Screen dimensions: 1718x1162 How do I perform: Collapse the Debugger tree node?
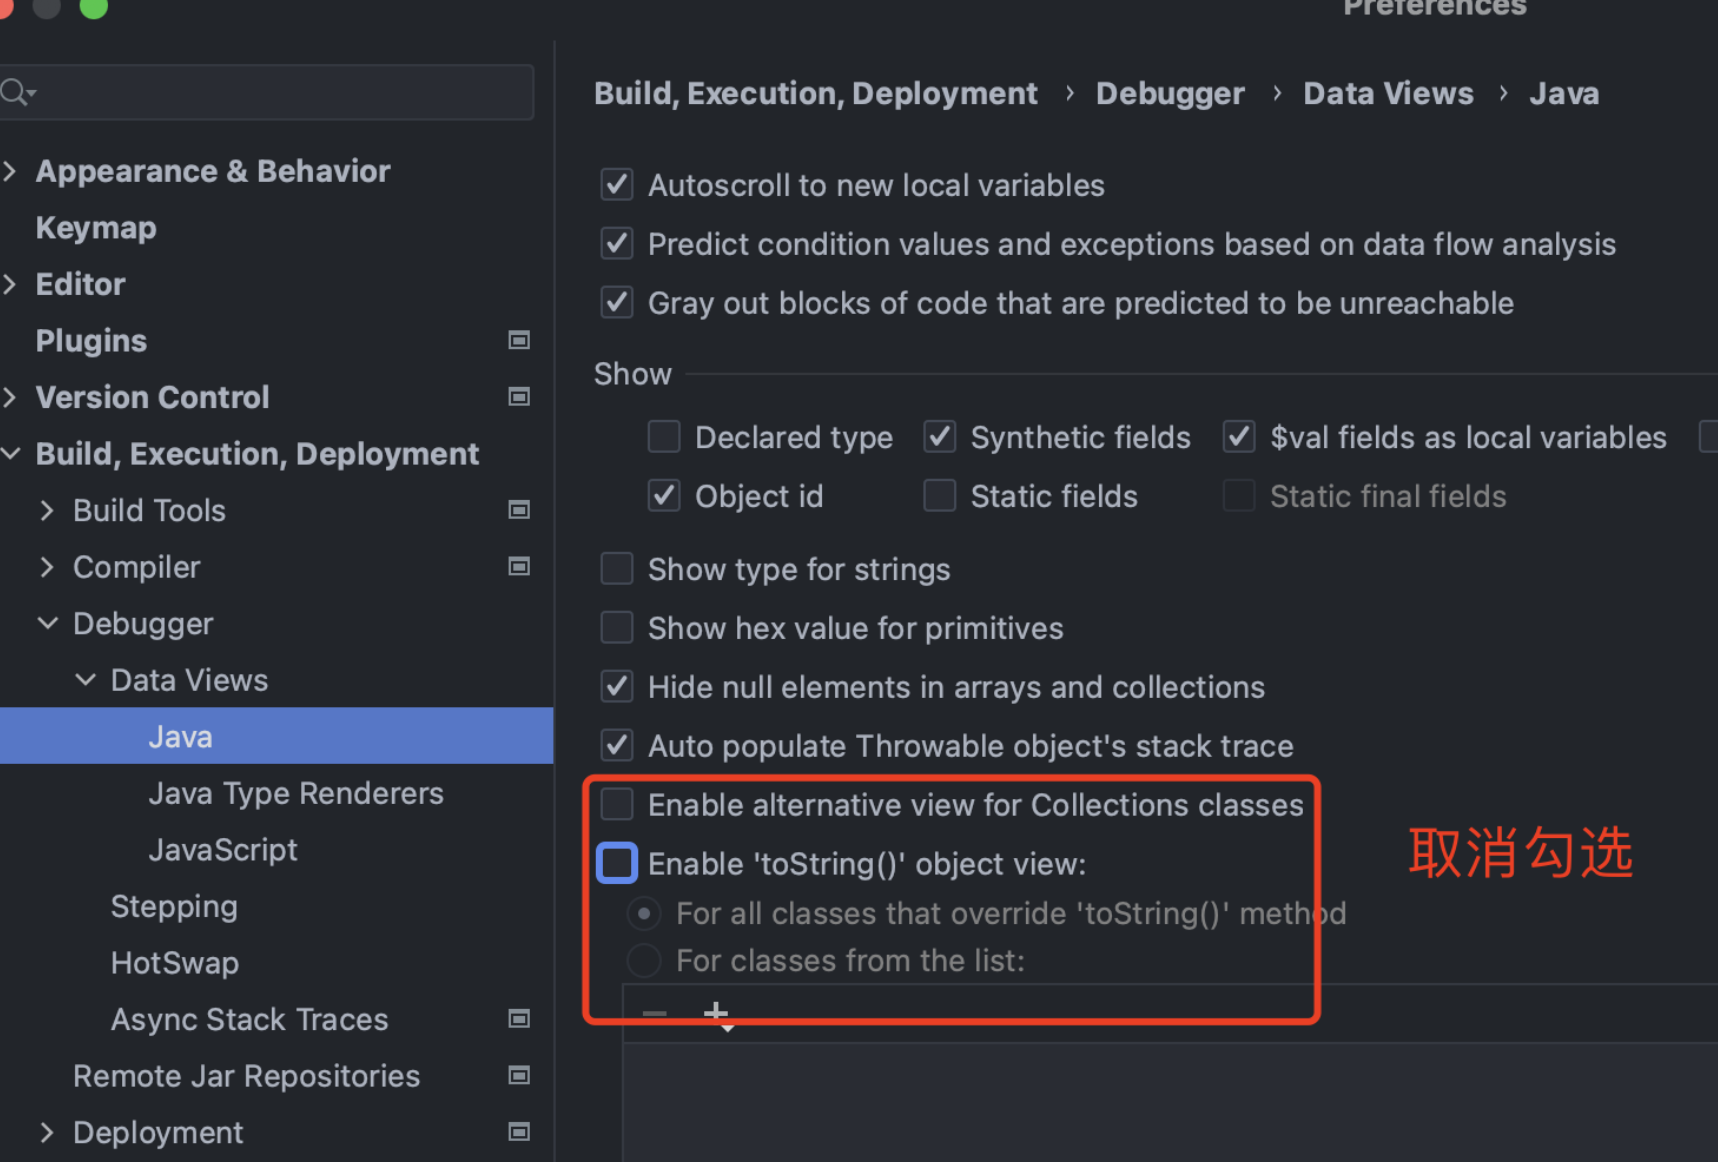point(47,624)
